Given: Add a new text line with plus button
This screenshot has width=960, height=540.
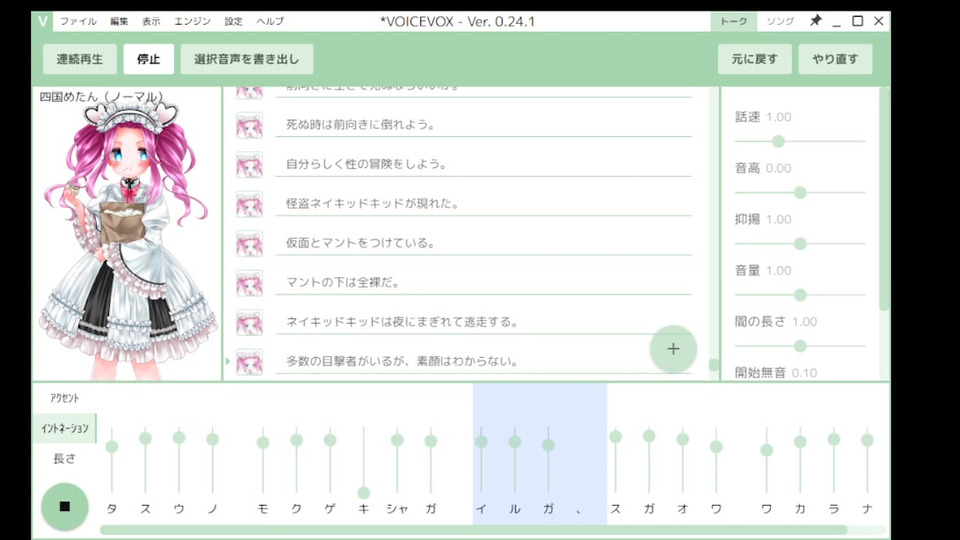Looking at the screenshot, I should [x=673, y=349].
